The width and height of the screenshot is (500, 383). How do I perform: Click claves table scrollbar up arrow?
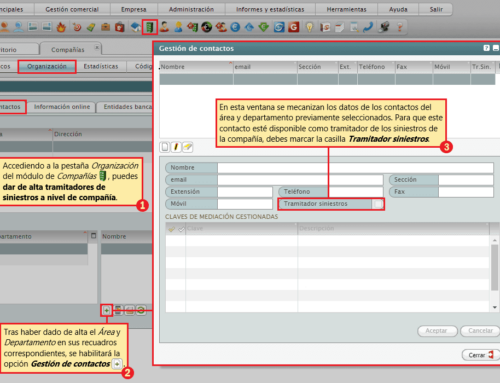(x=495, y=240)
